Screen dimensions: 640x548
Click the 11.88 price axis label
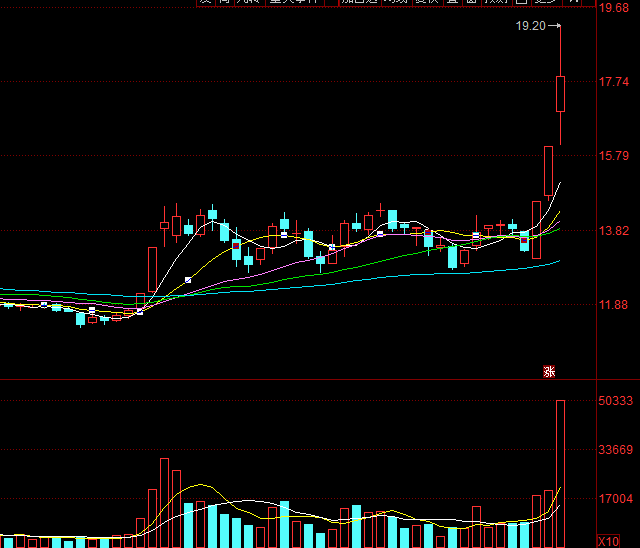point(613,304)
